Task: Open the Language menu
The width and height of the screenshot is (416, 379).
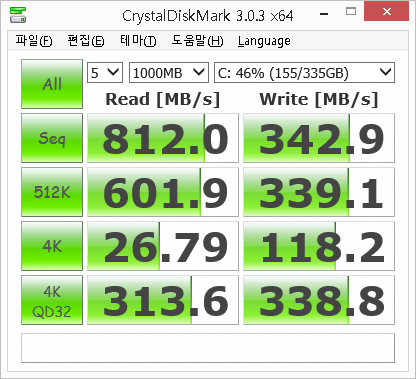Action: pyautogui.click(x=264, y=41)
